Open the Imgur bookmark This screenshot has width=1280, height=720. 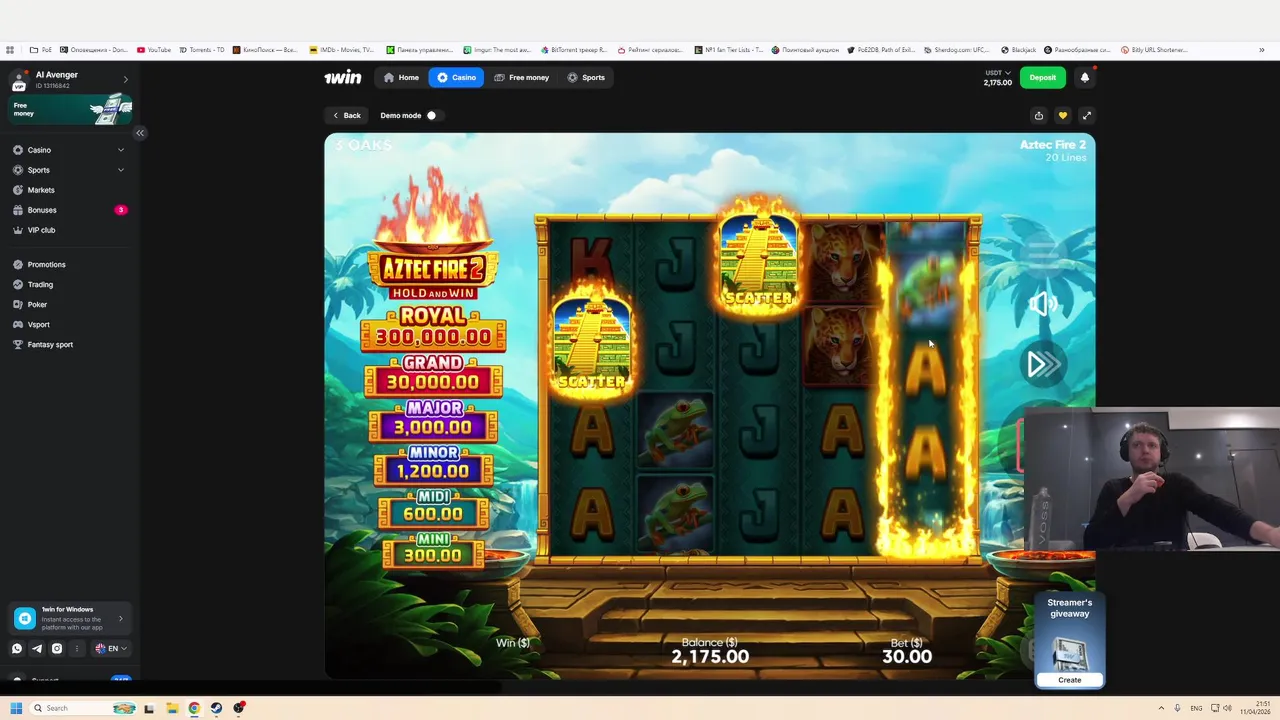pos(497,50)
